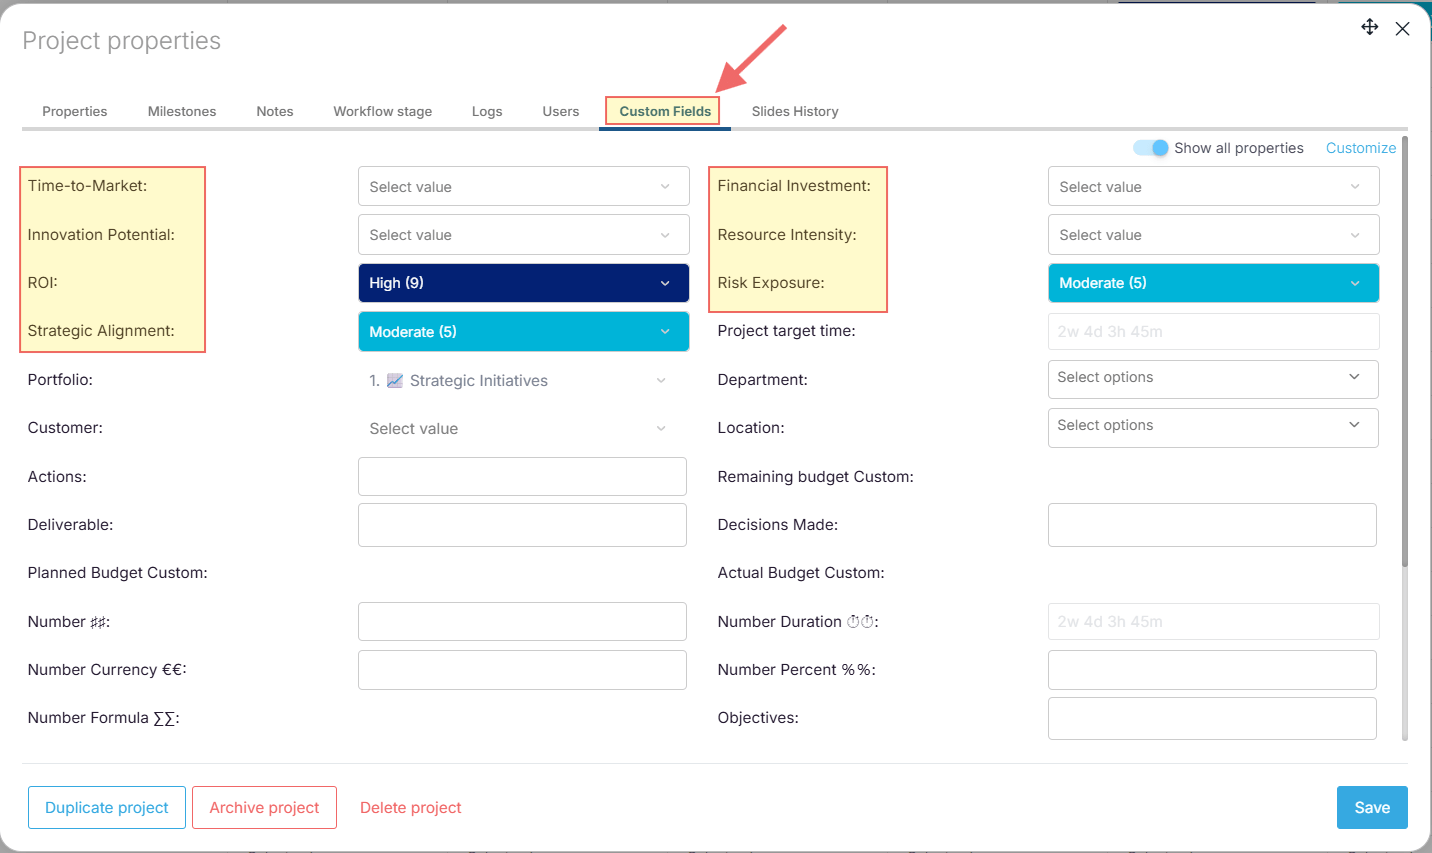Close the Project properties dialog

click(x=1403, y=29)
